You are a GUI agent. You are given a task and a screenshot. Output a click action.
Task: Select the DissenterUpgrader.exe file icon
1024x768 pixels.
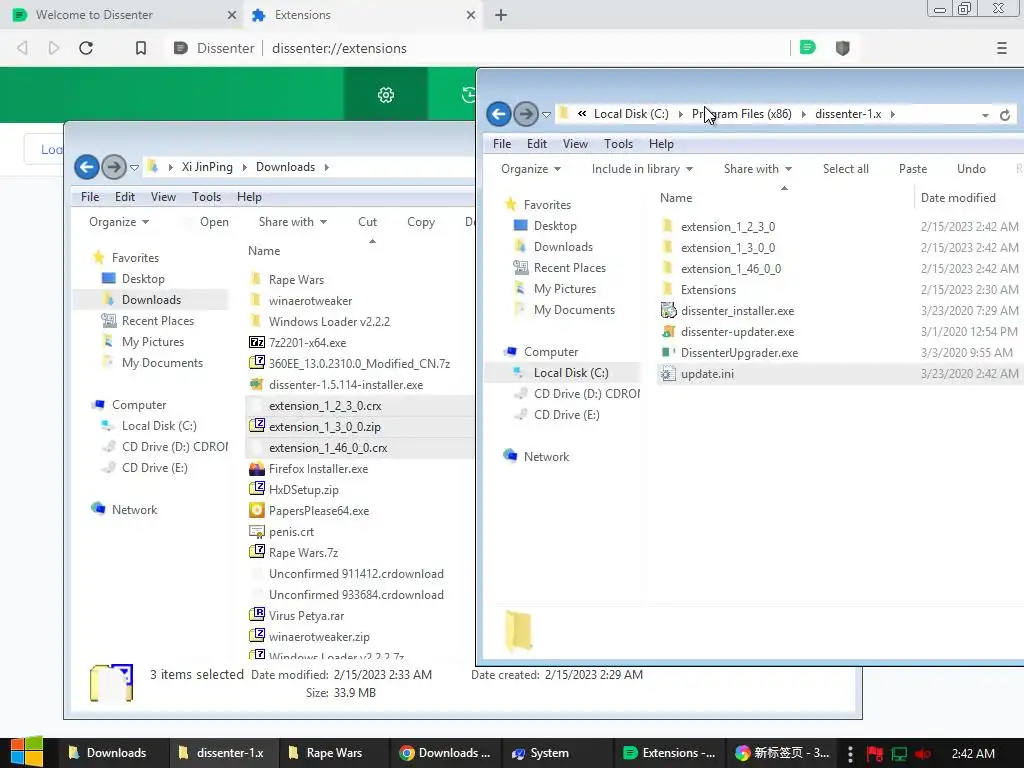[667, 352]
